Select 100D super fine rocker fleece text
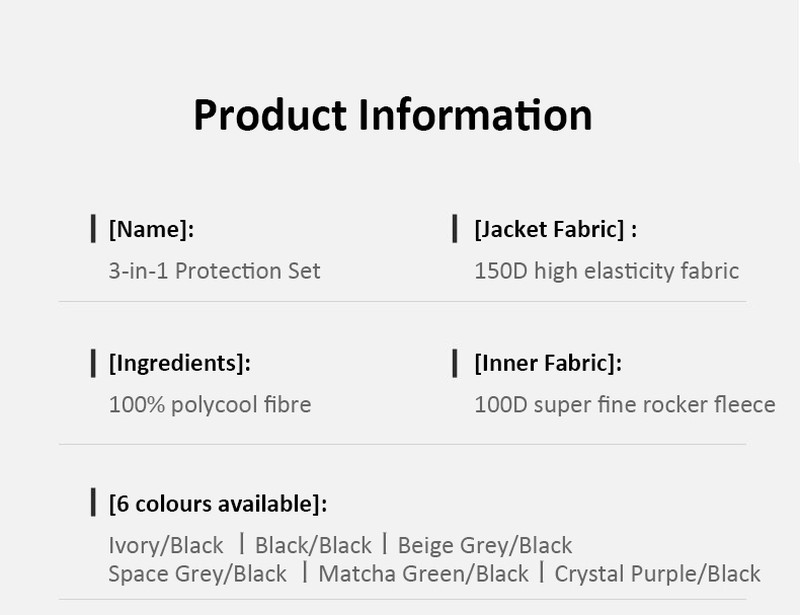The width and height of the screenshot is (800, 615). [624, 405]
